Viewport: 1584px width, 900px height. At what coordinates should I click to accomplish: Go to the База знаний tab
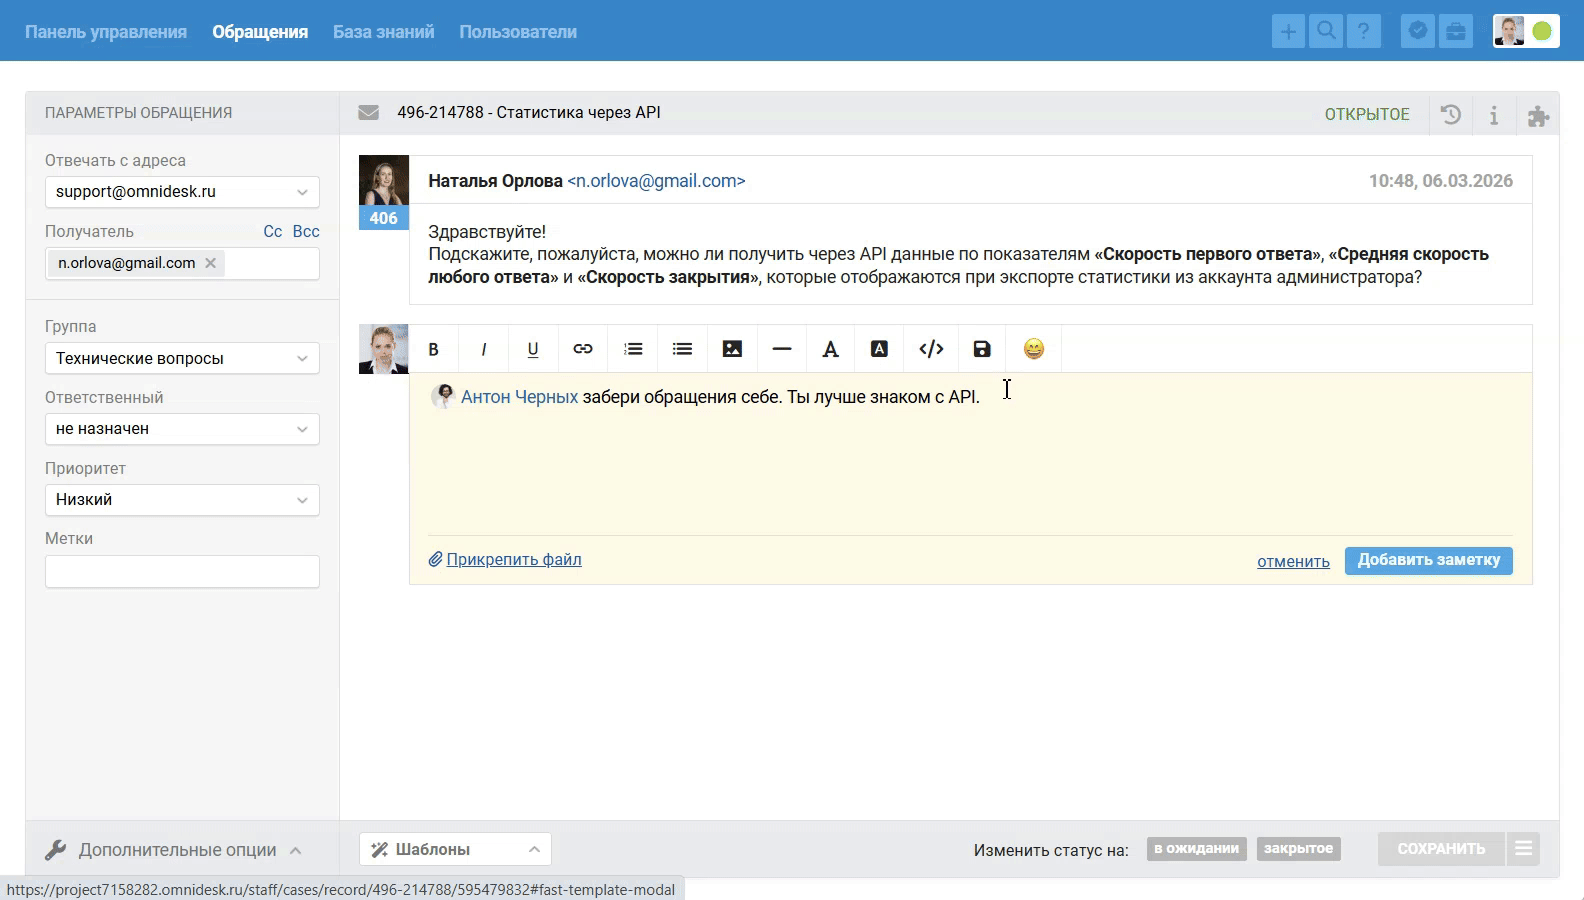[x=383, y=32]
